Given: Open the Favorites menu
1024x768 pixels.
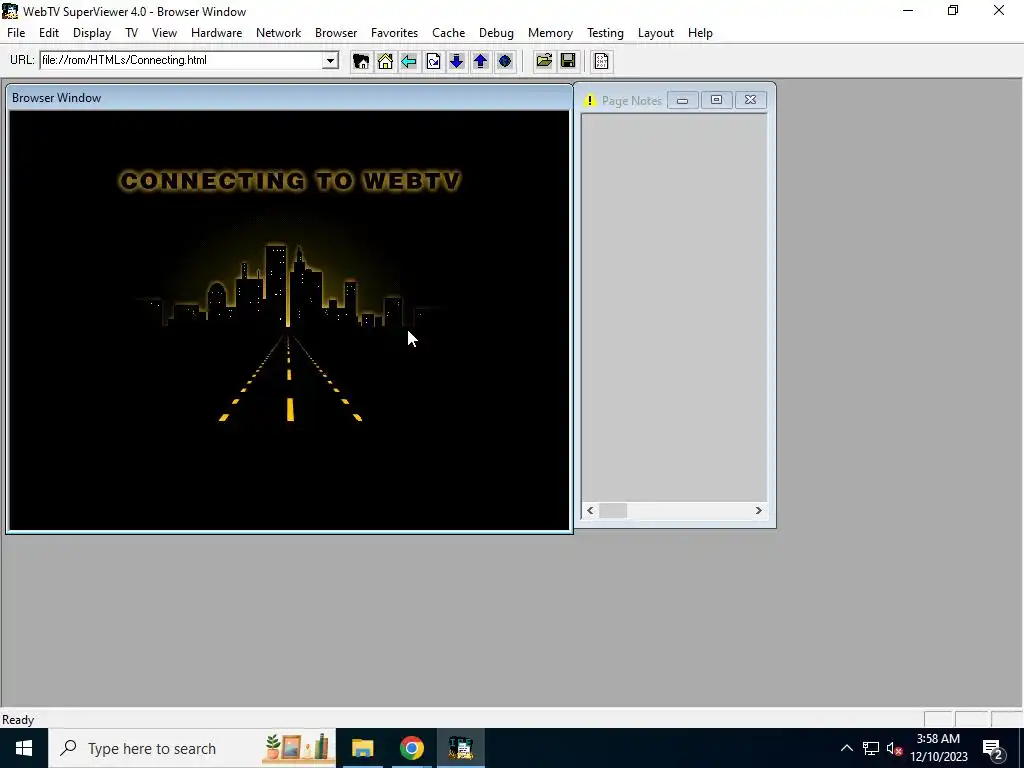Looking at the screenshot, I should 394,33.
